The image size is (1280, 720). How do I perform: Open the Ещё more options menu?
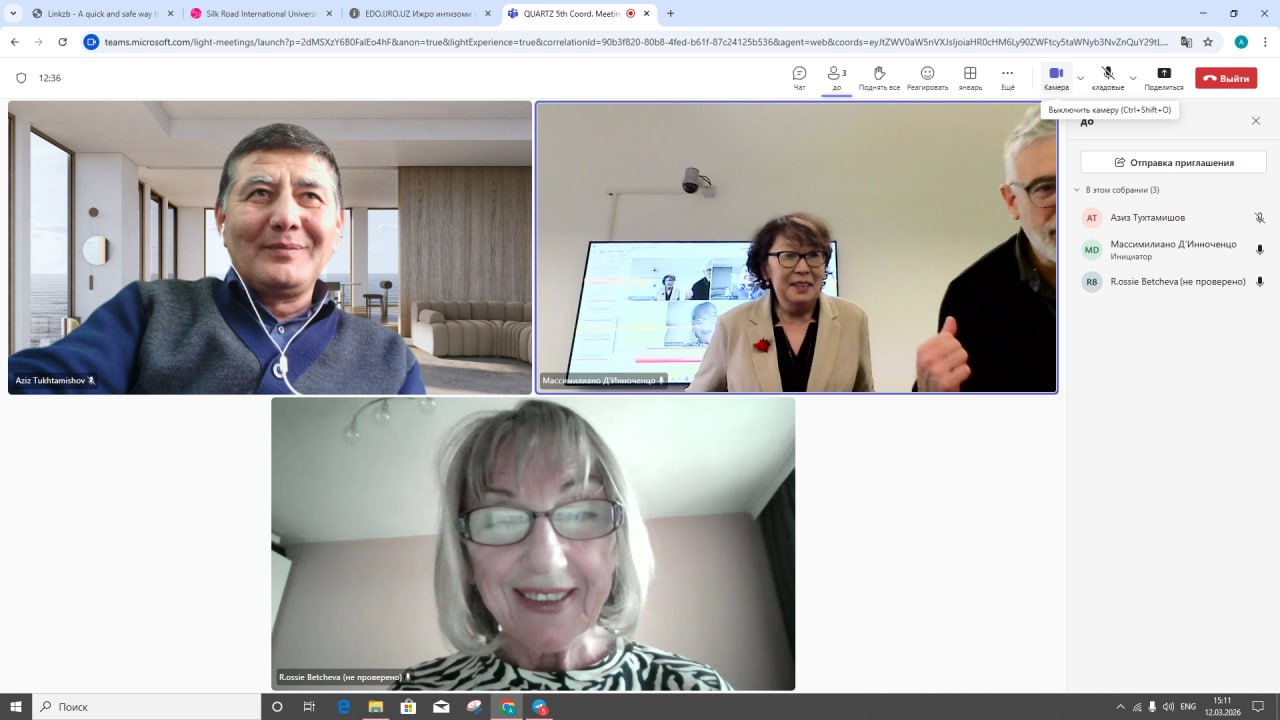tap(1007, 74)
